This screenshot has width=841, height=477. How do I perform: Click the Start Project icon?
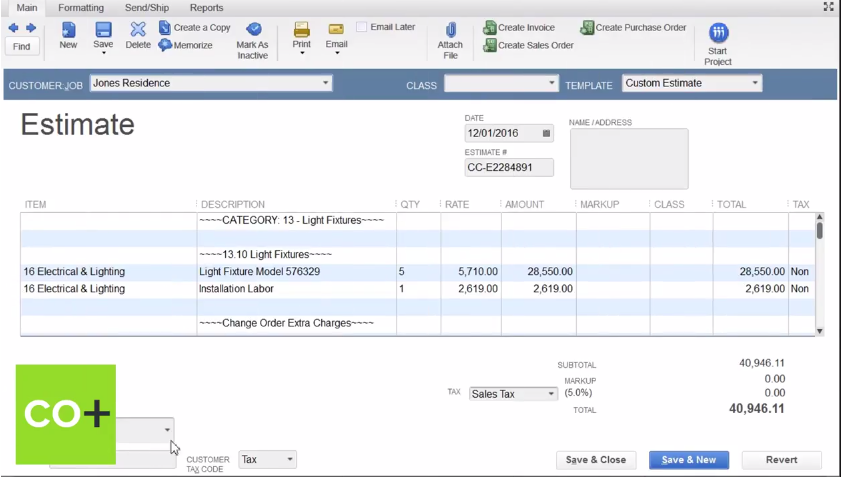(718, 33)
